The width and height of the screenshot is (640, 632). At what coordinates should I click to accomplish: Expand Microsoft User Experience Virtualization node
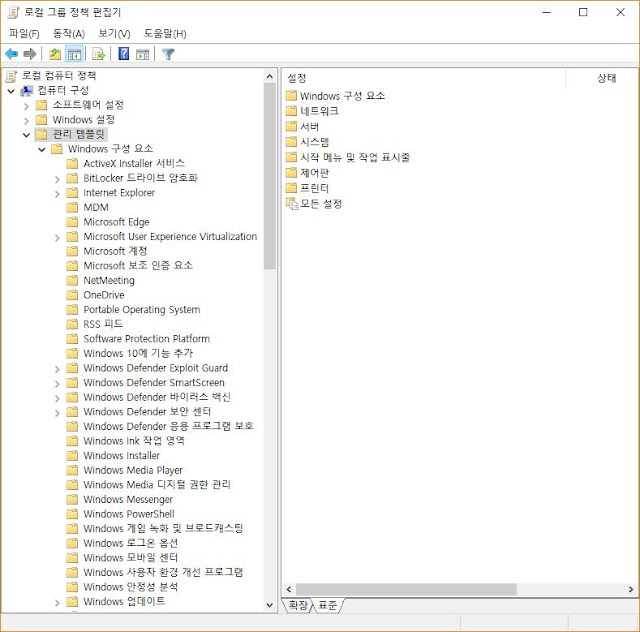tap(57, 238)
